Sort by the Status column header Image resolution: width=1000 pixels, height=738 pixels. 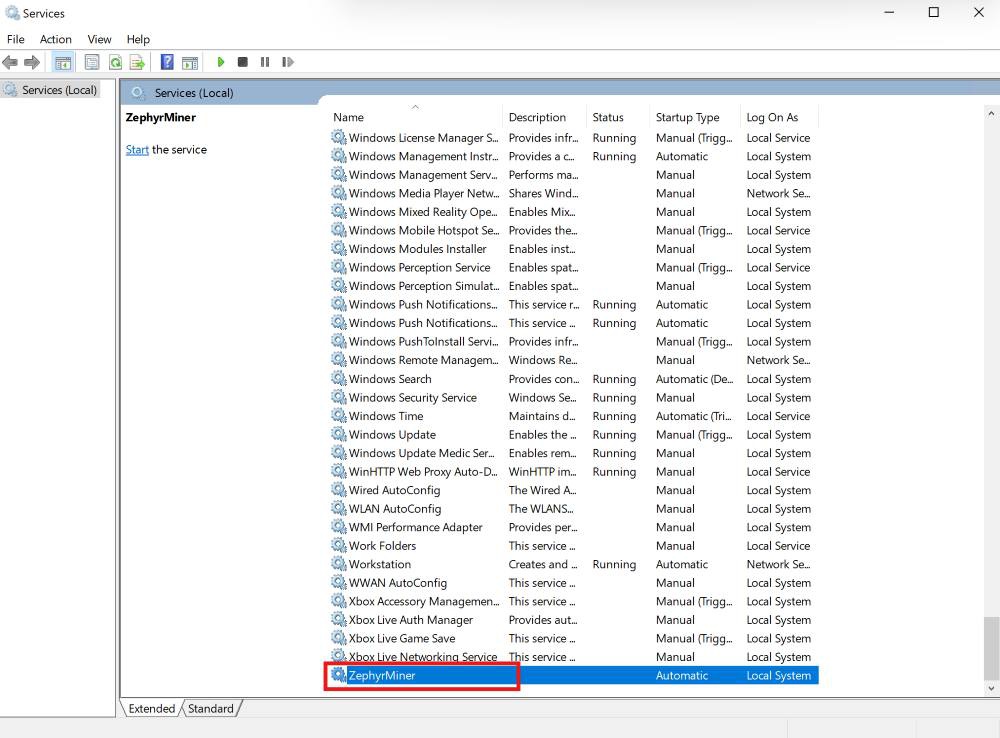[x=617, y=117]
